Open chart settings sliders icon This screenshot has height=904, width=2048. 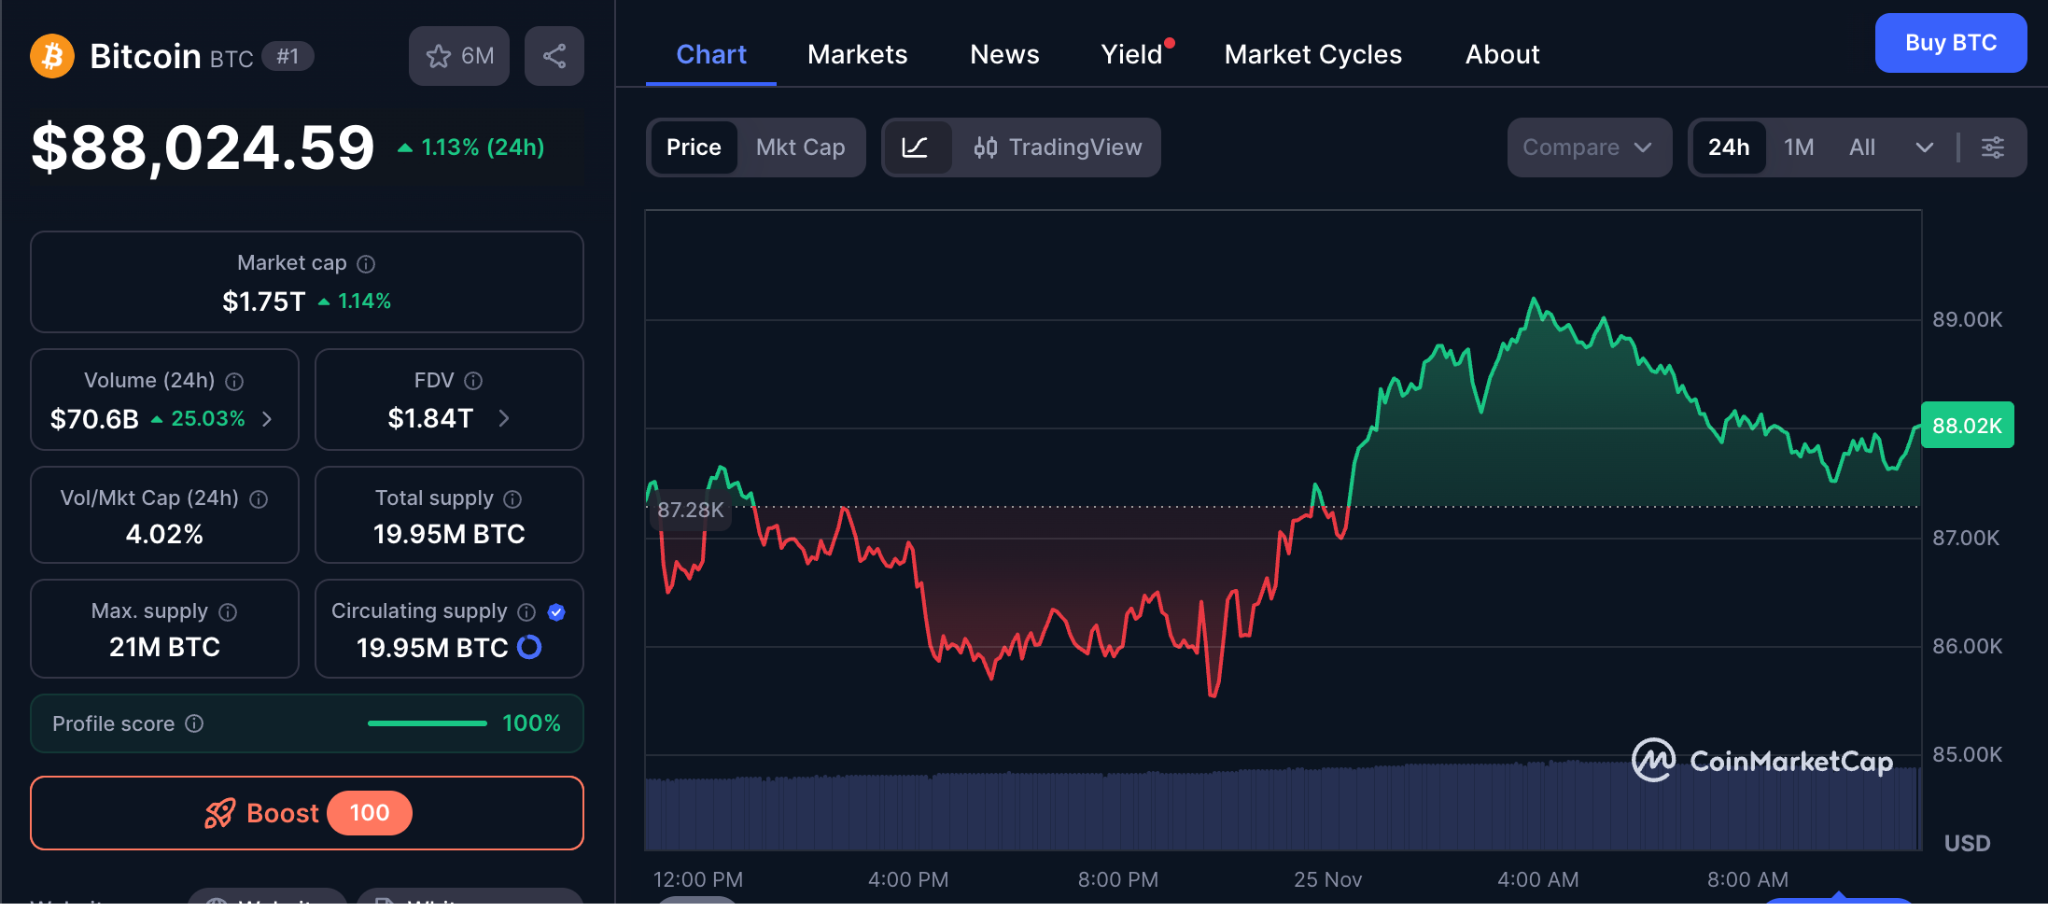pyautogui.click(x=1992, y=148)
